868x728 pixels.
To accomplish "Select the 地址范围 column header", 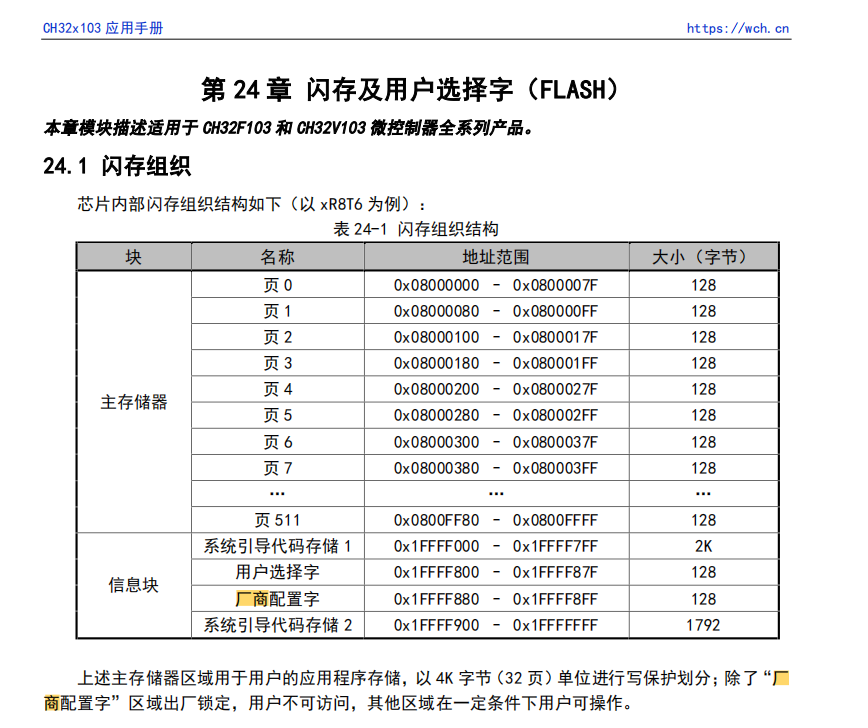I will point(496,257).
